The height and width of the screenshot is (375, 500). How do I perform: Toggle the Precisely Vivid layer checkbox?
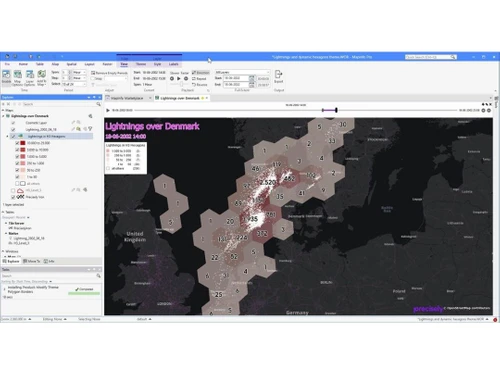click(13, 197)
